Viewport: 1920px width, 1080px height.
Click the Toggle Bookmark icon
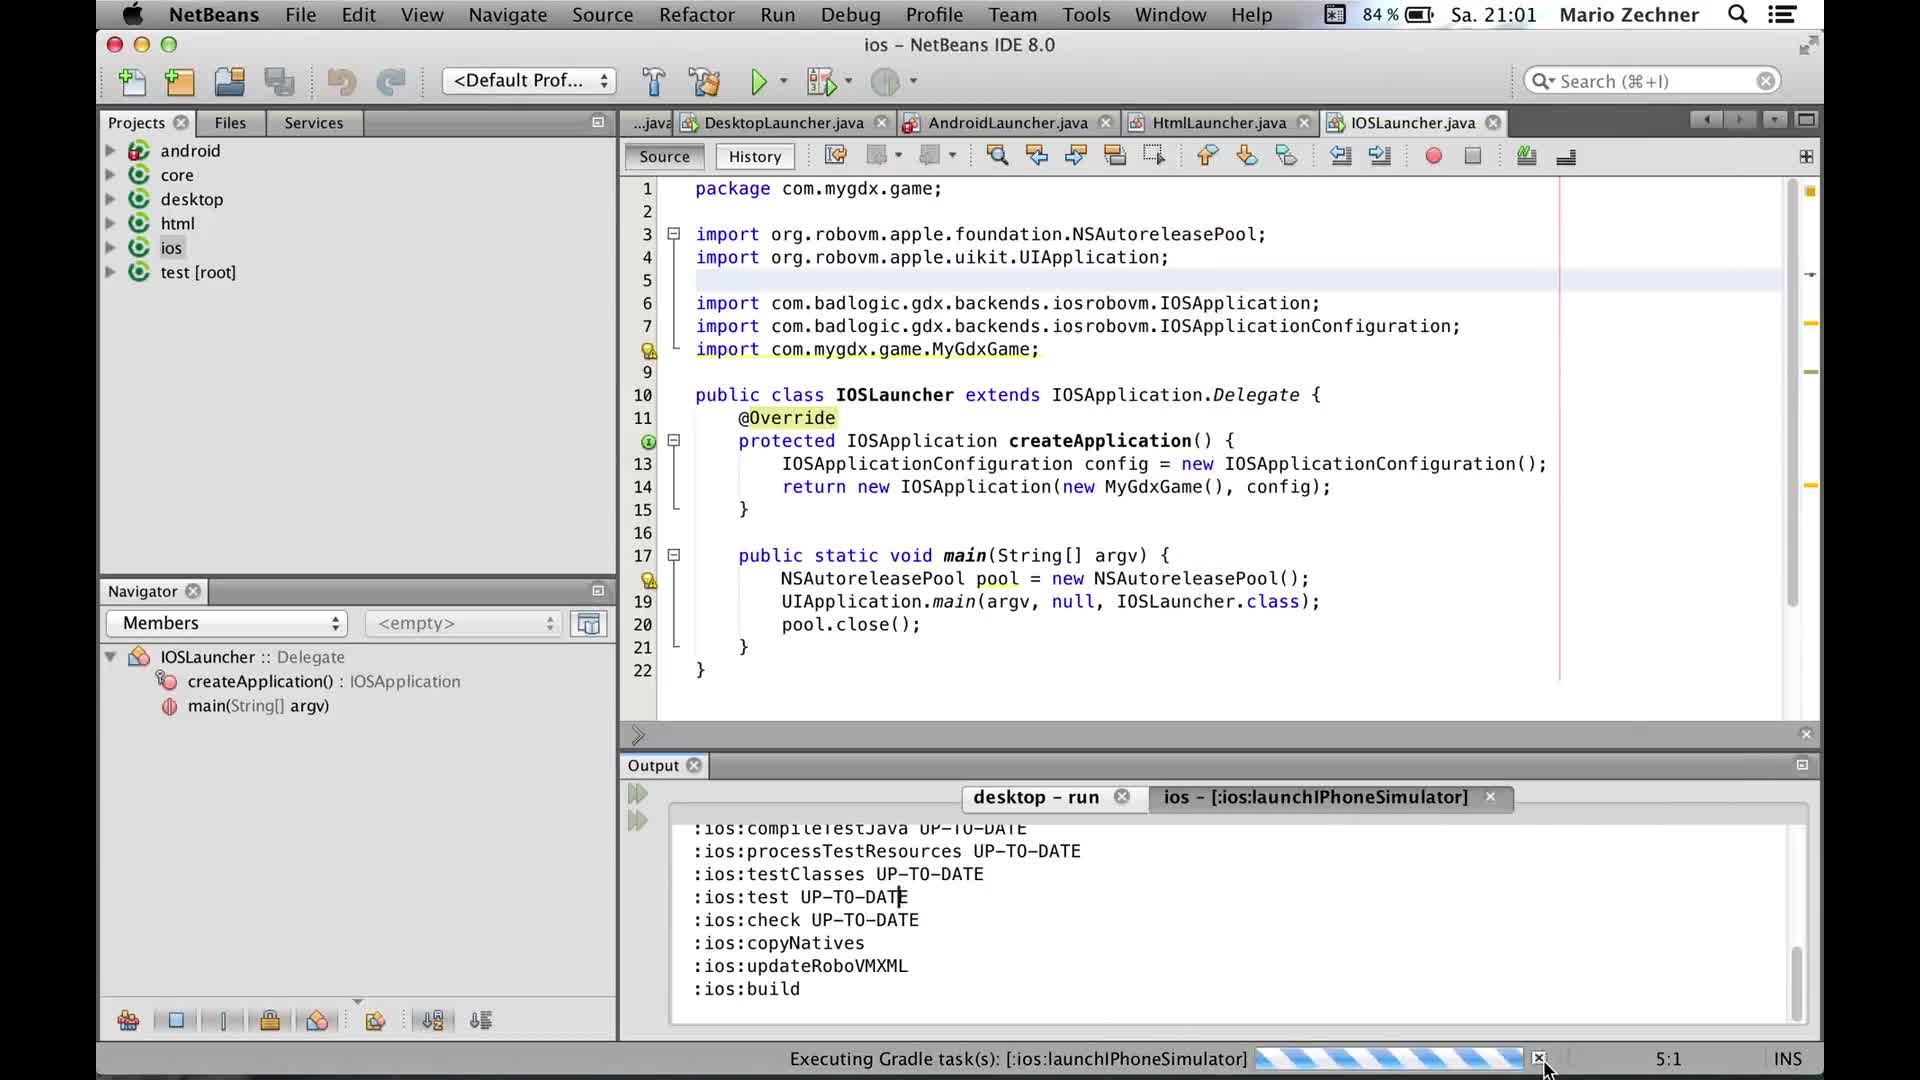point(1286,156)
